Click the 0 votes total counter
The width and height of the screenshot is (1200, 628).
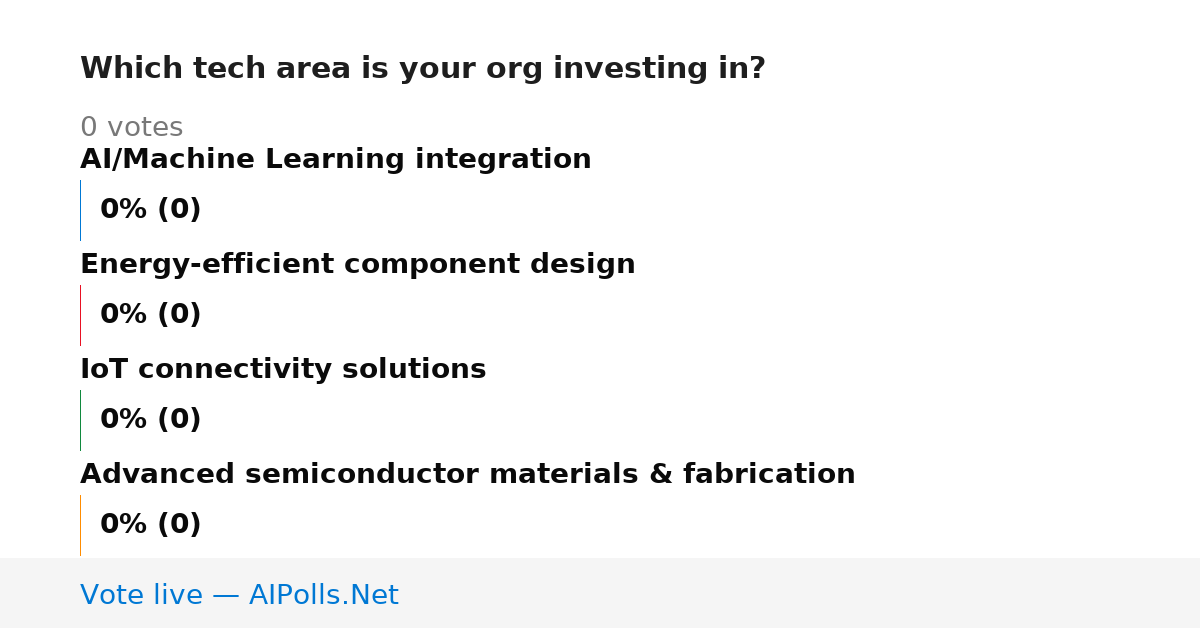coord(132,128)
